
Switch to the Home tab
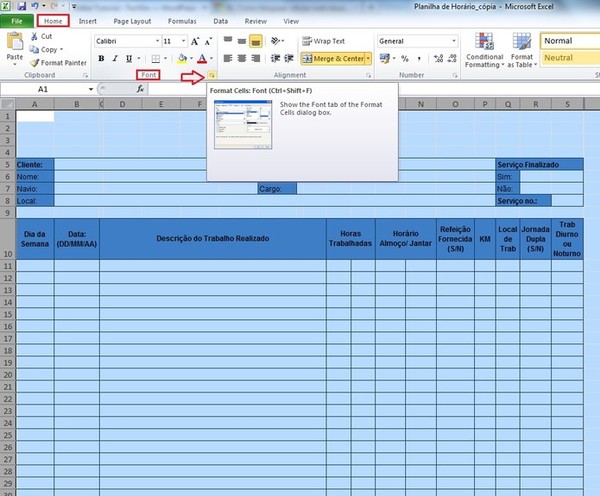[53, 21]
